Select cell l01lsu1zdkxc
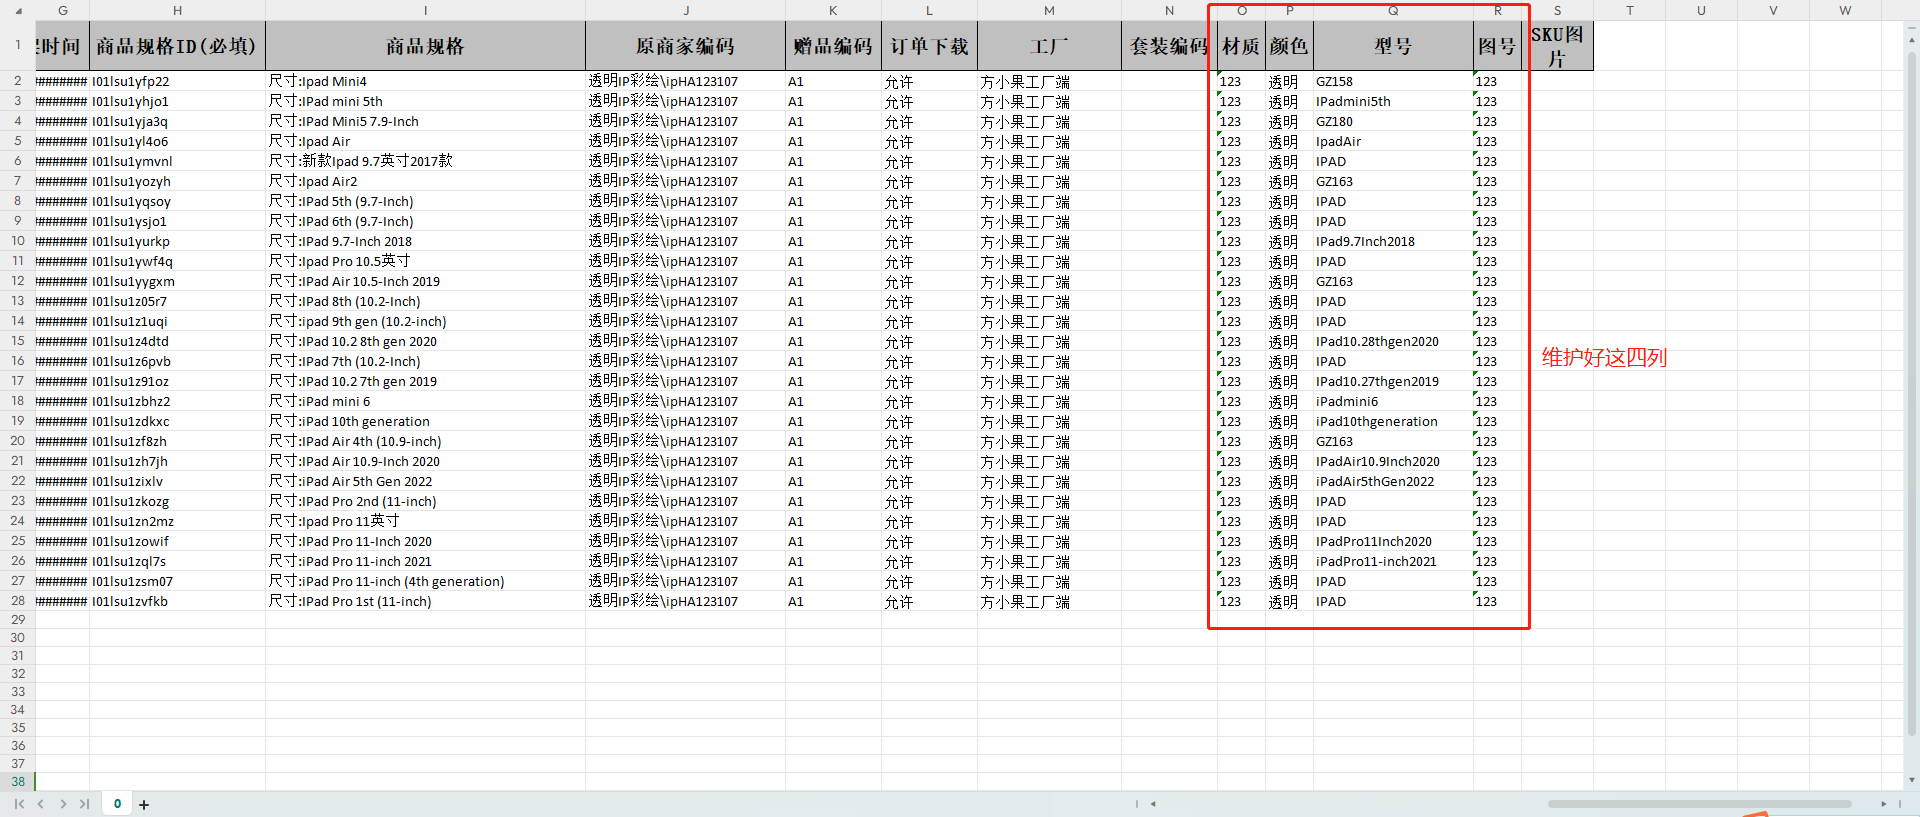Image resolution: width=1920 pixels, height=817 pixels. pos(177,421)
